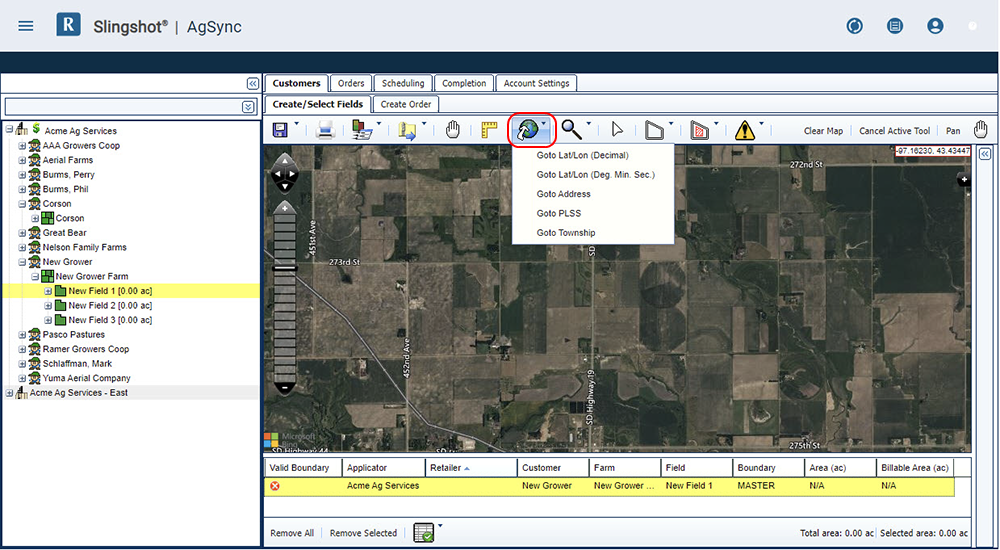Zoom in with the map plus button
This screenshot has height=550, width=1000.
click(285, 208)
